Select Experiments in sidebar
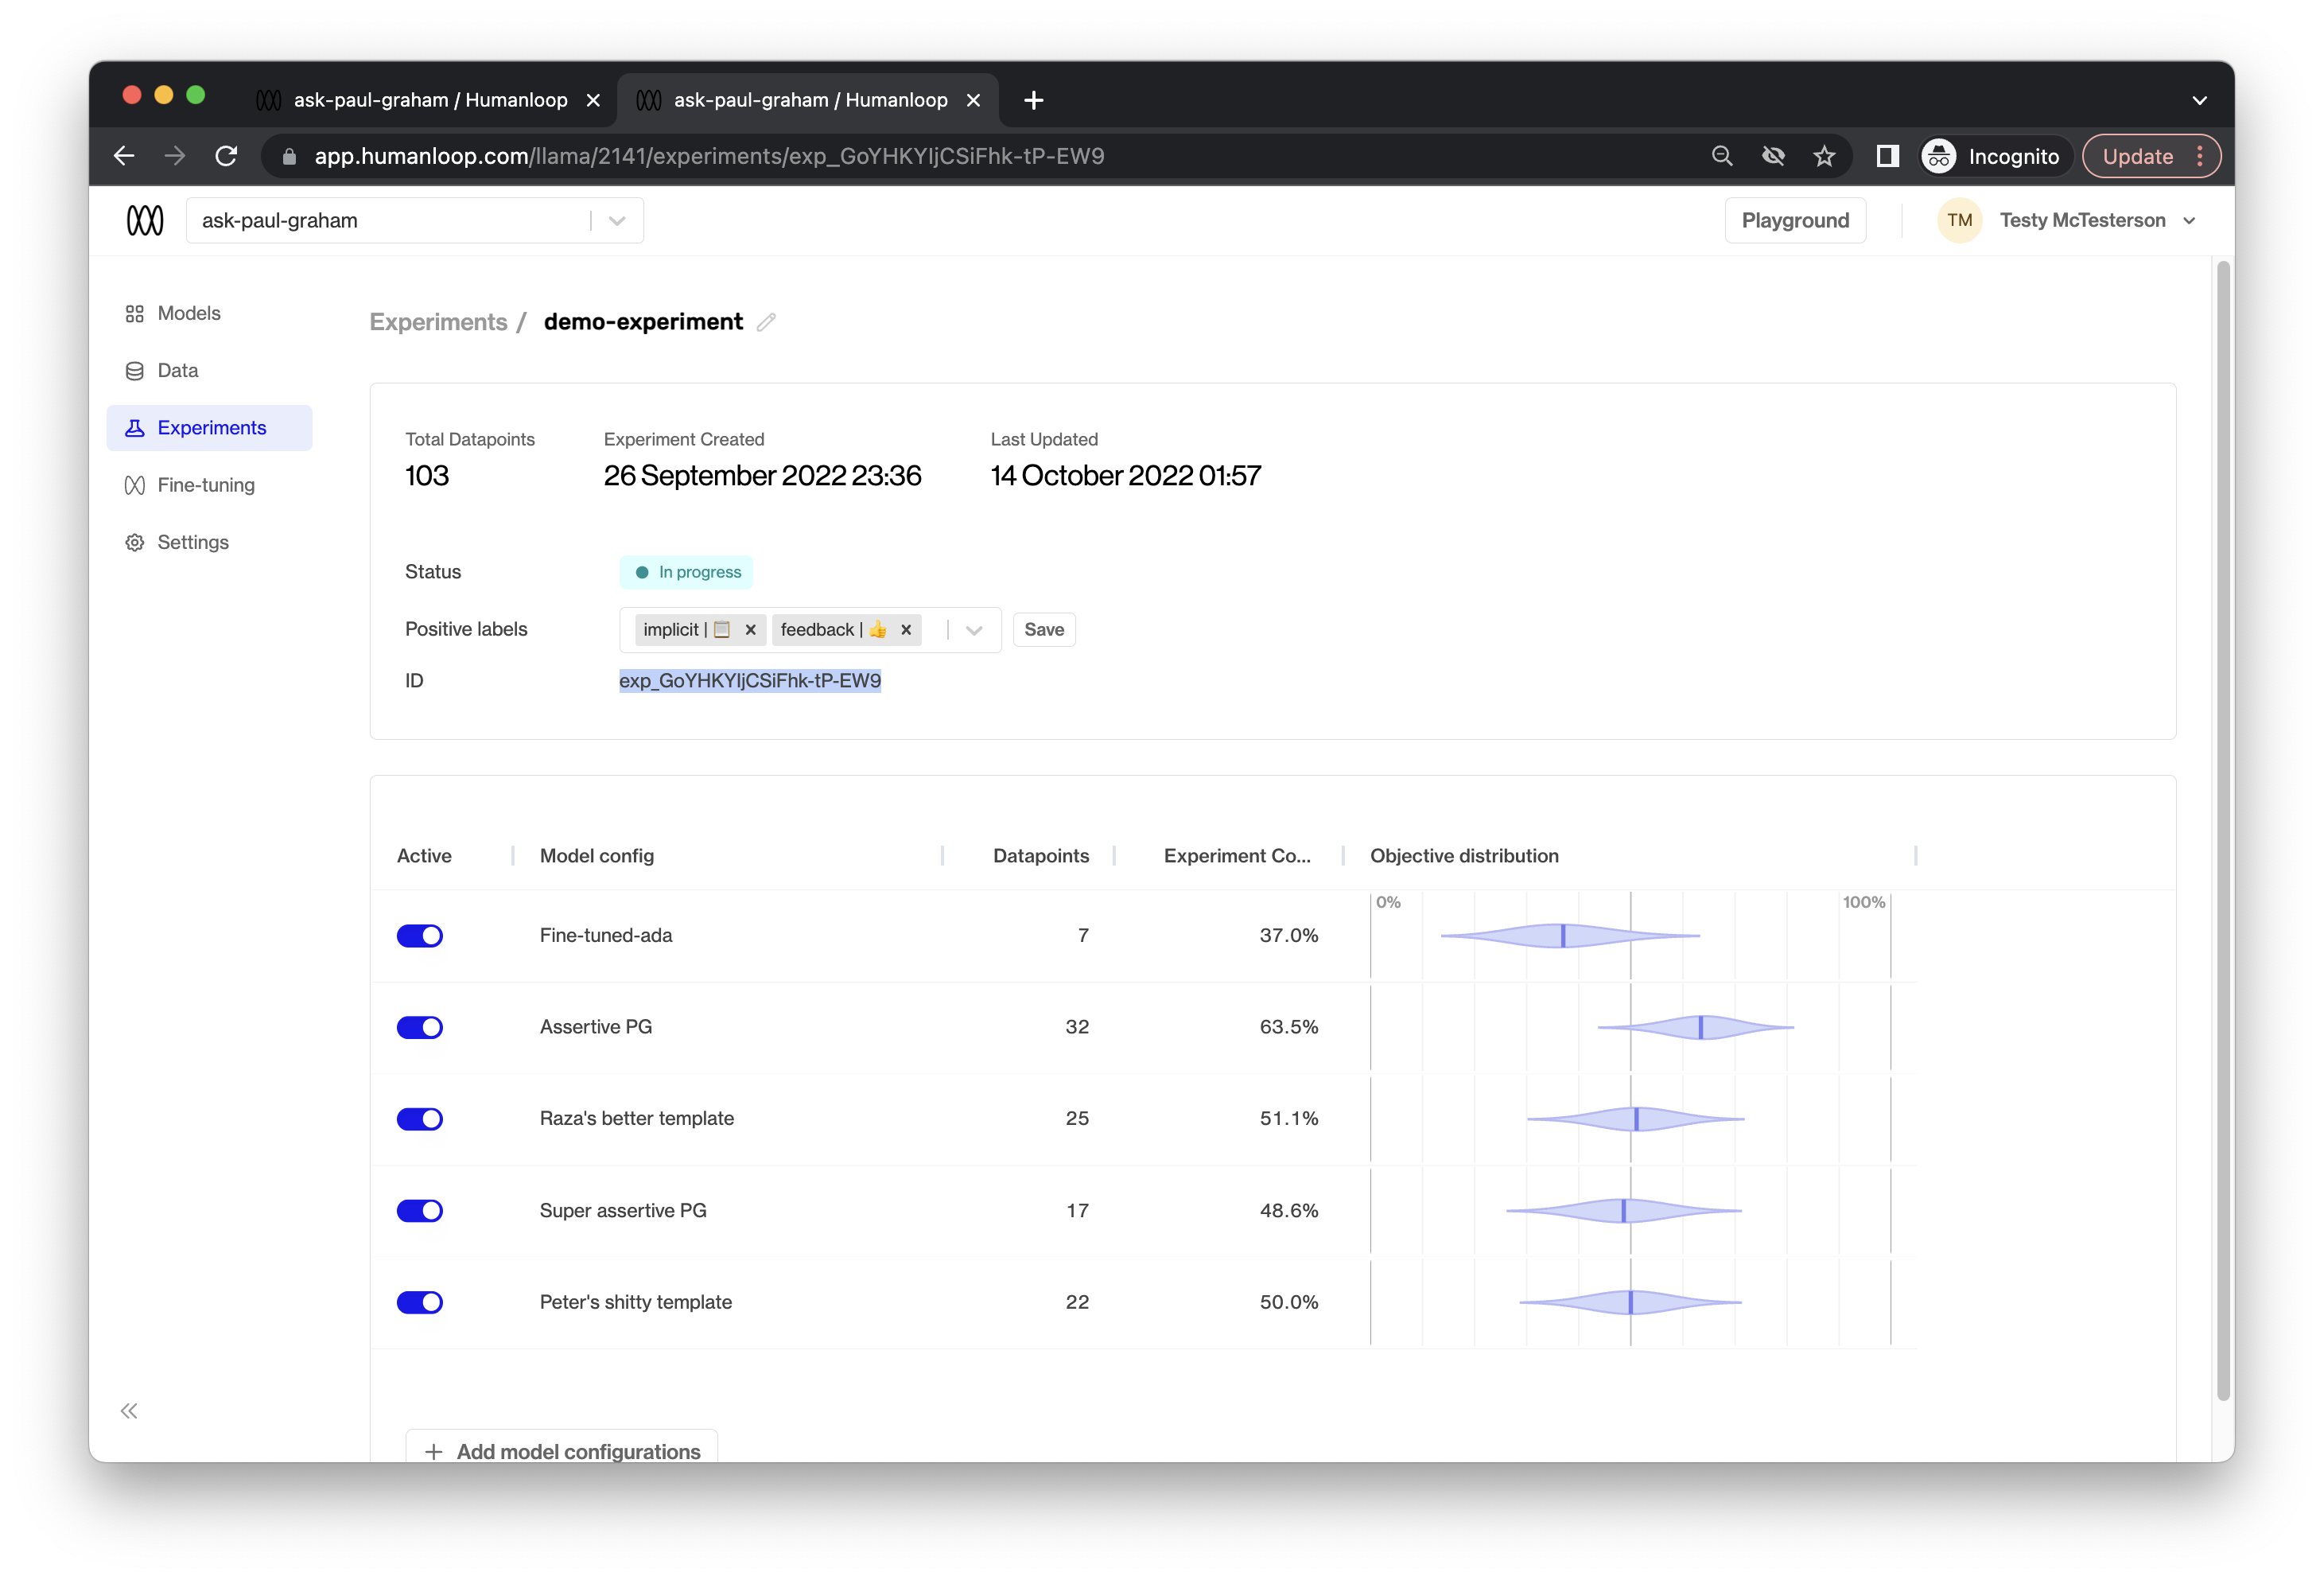2324x1580 pixels. coord(210,428)
